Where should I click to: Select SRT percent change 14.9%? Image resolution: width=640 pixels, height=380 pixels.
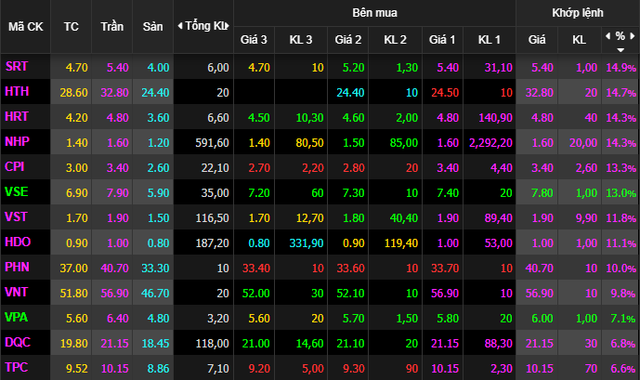(620, 67)
